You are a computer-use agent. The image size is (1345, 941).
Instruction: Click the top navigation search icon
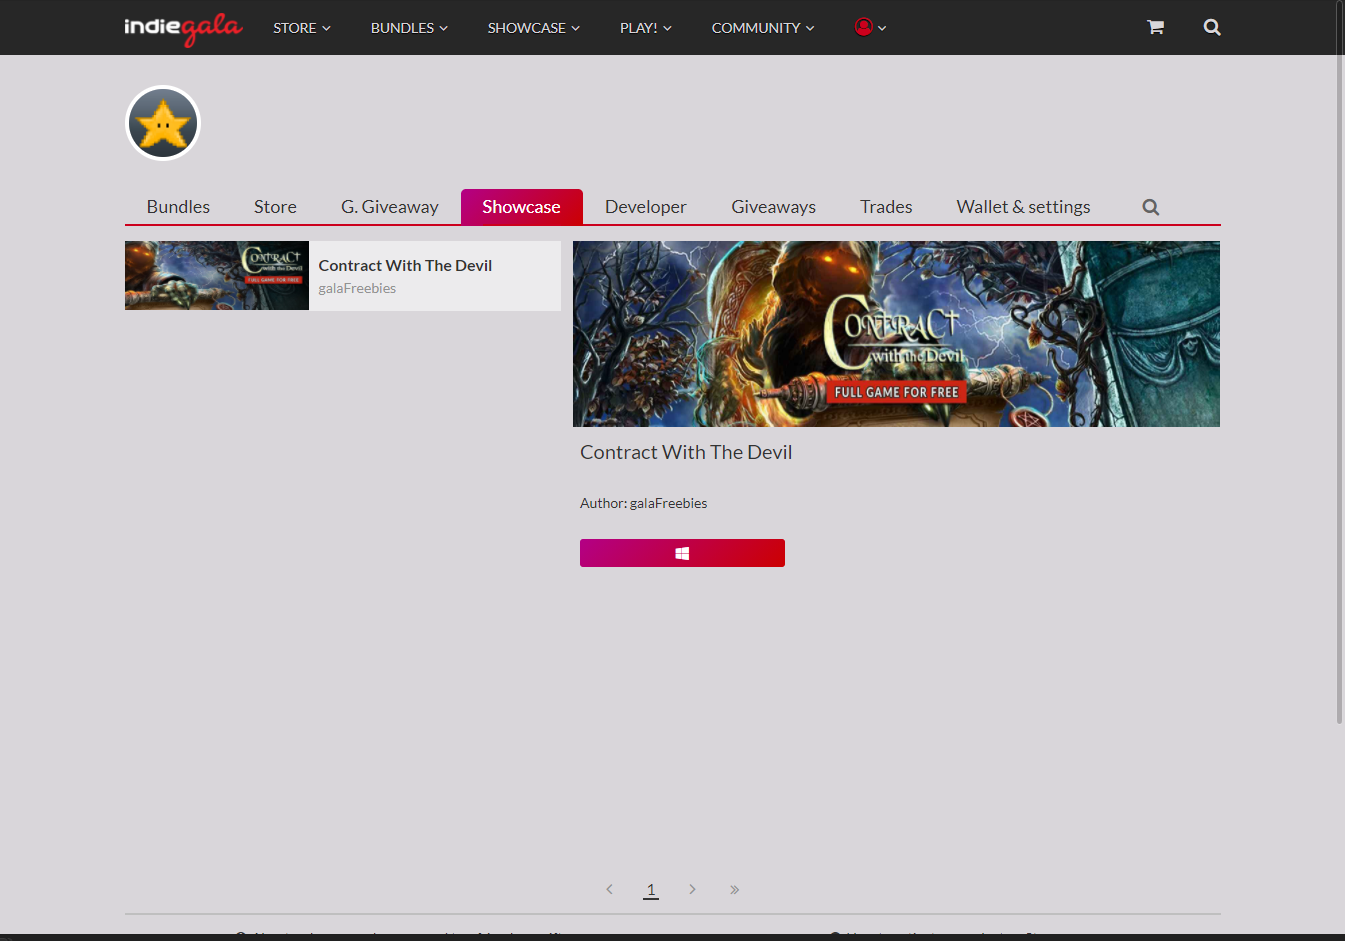click(1212, 27)
